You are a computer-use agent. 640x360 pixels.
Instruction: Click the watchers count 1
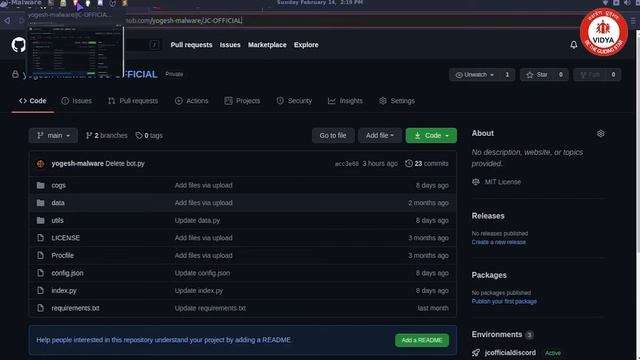(x=507, y=75)
